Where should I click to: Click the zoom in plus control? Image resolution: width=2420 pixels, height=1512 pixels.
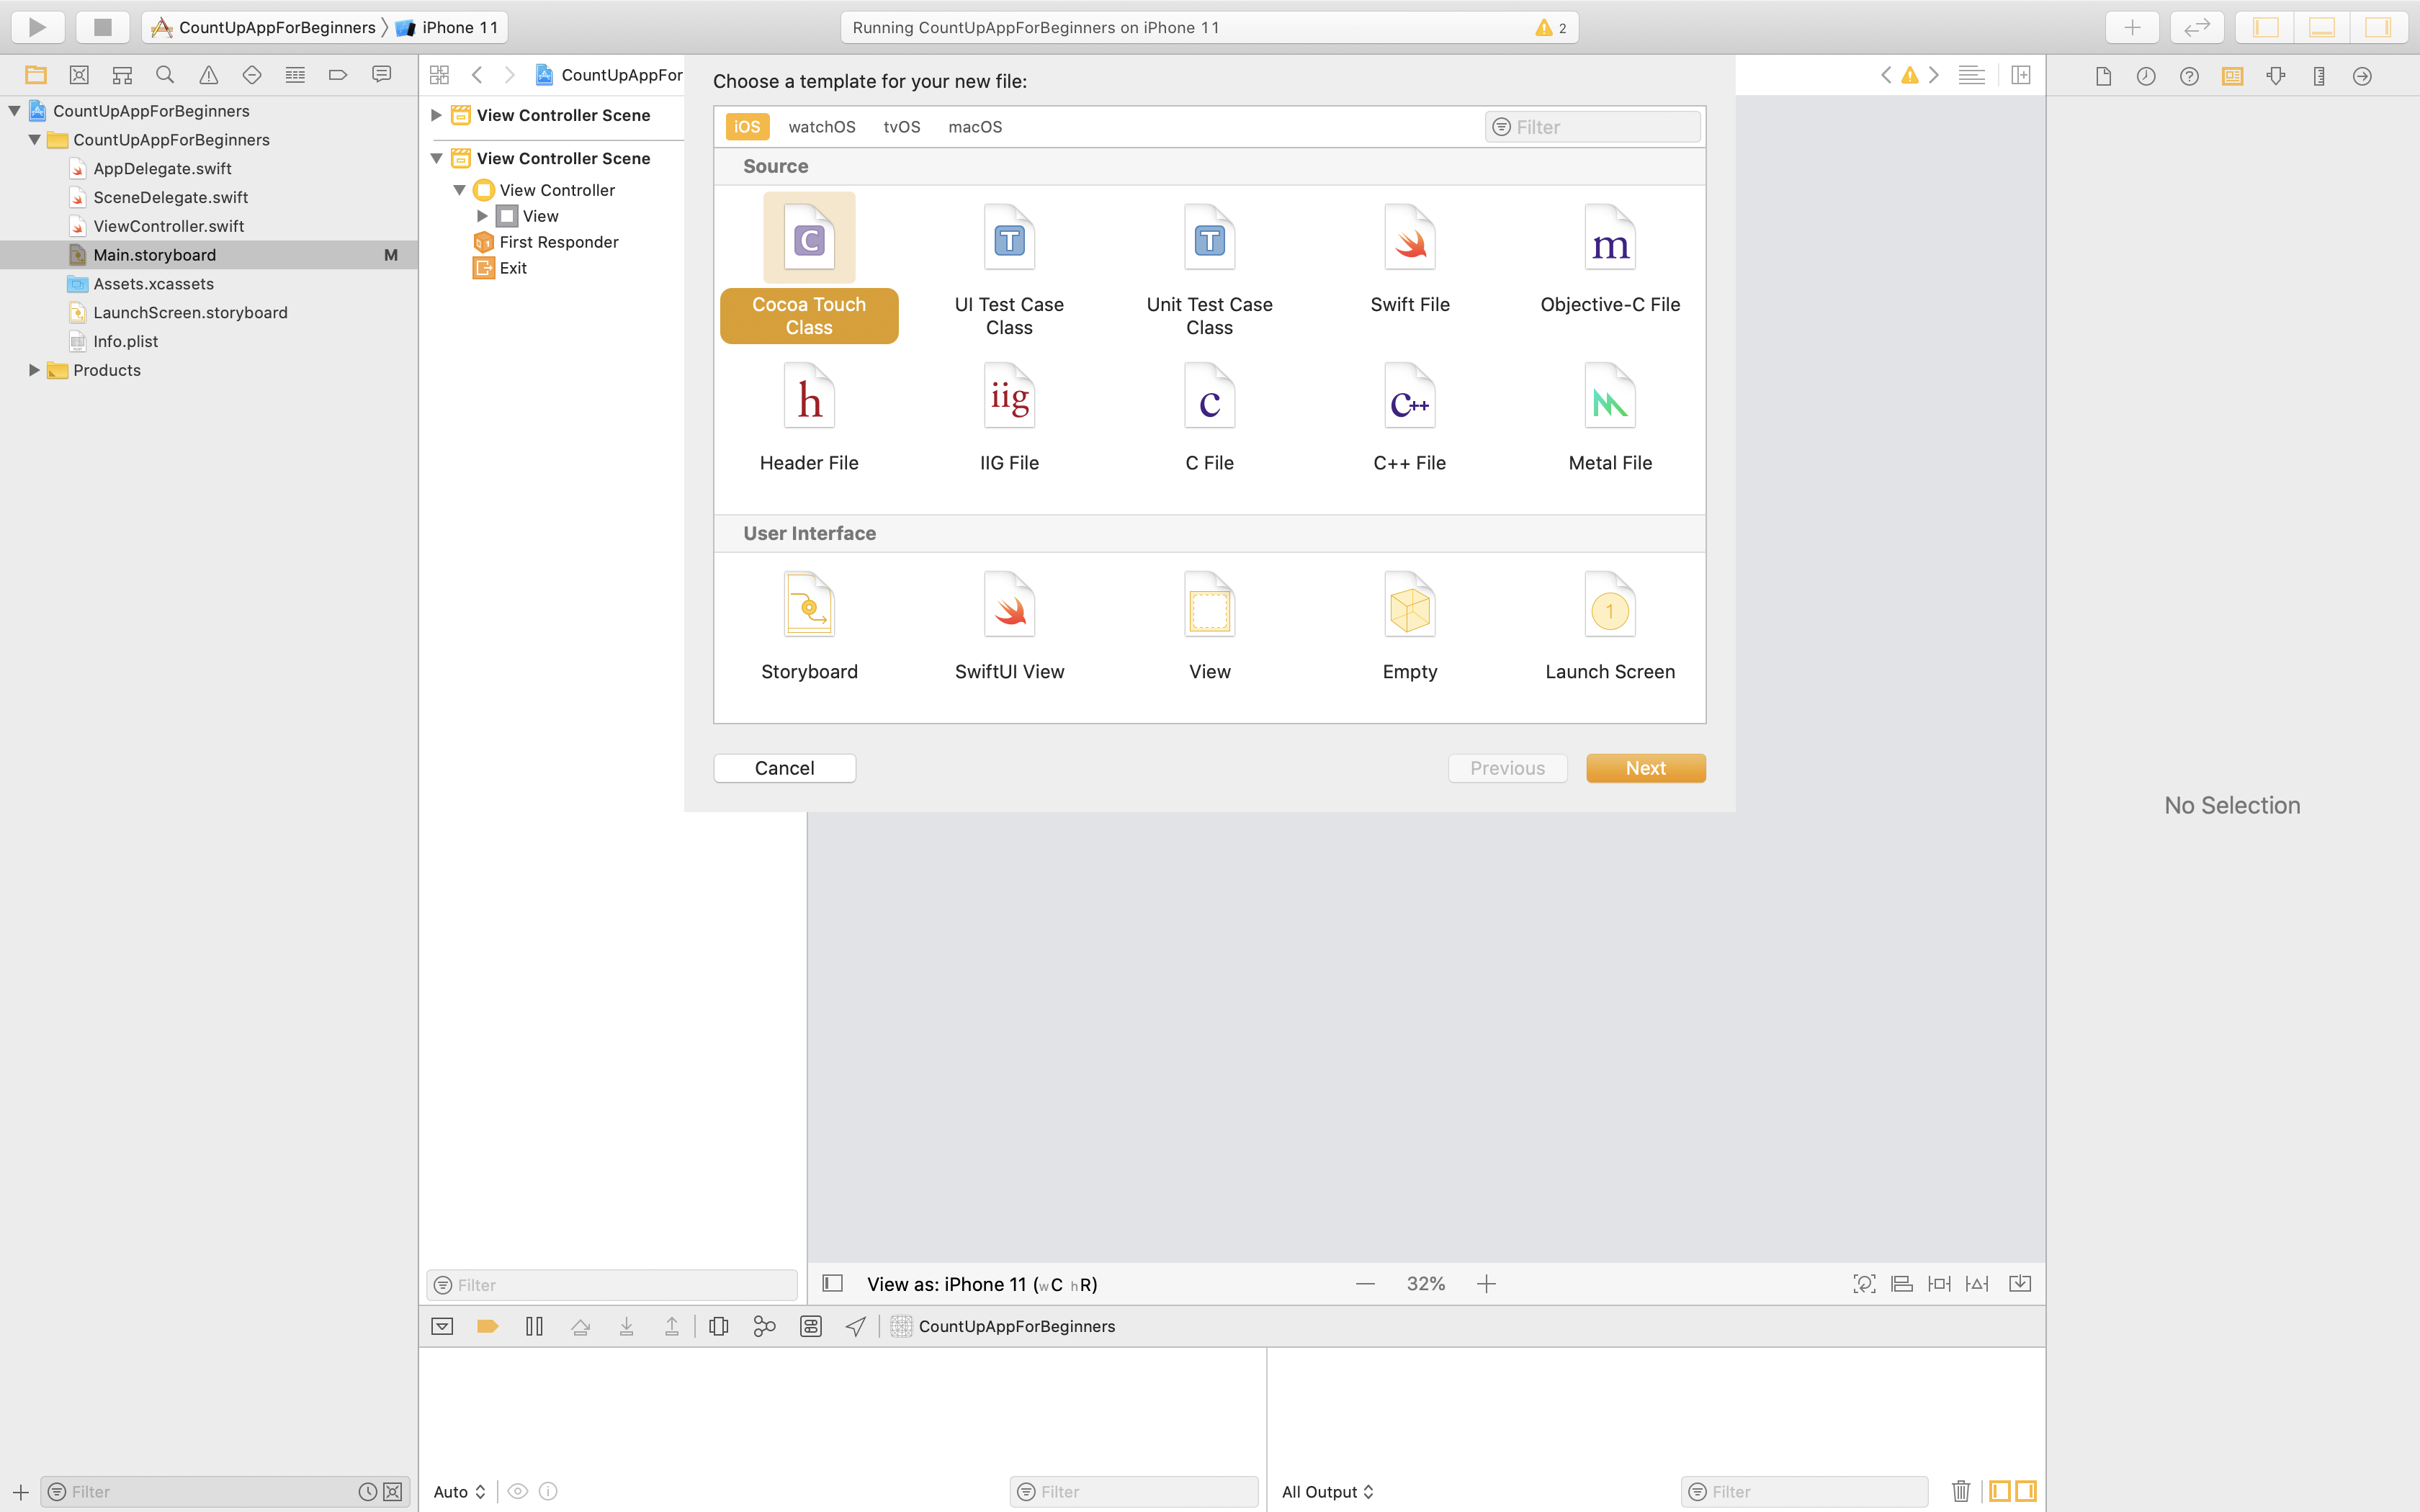coord(1486,1284)
